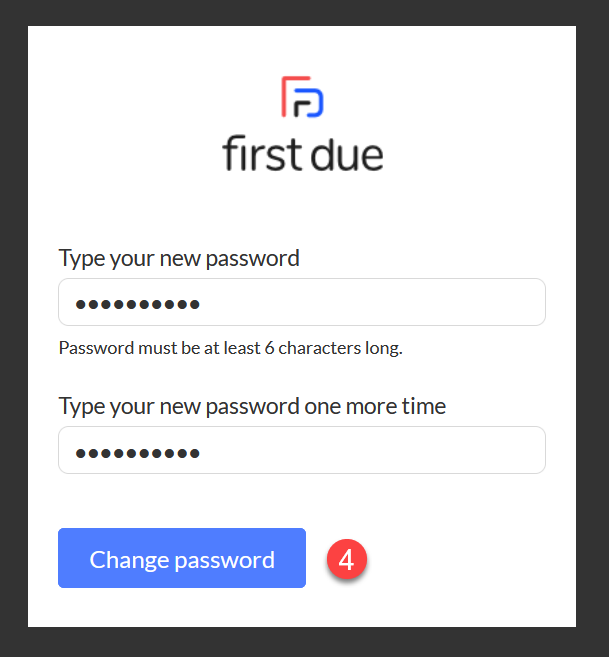The image size is (609, 657).
Task: Focus the first new password field
Action: [x=302, y=302]
